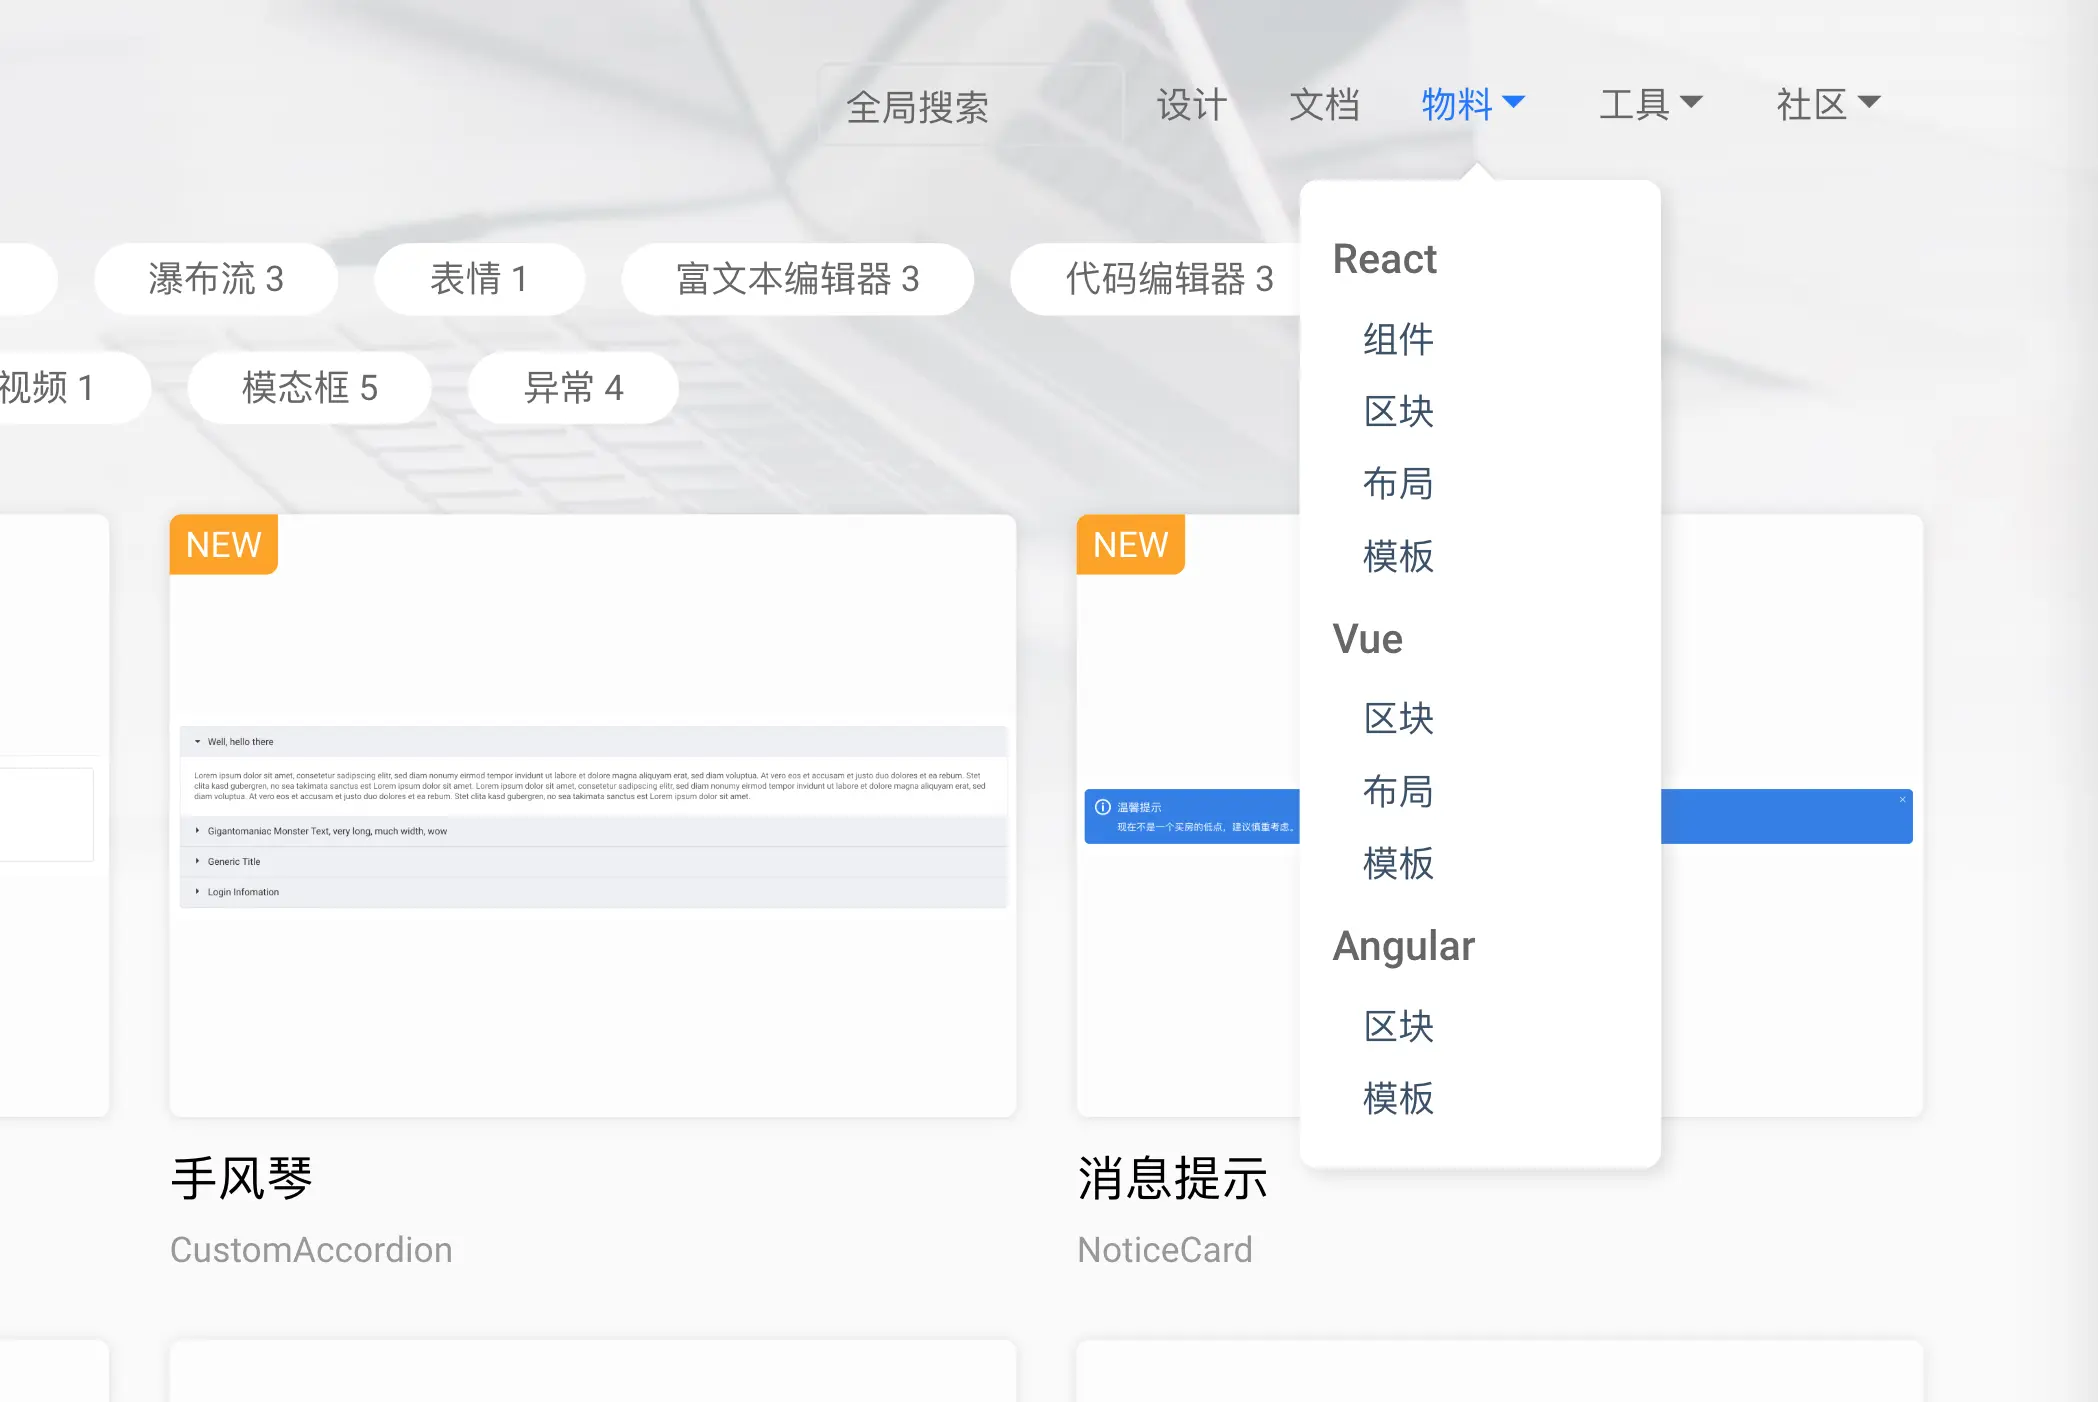Viewport: 2098px width, 1402px height.
Task: Open the 文档 navigation link
Action: pyautogui.click(x=1323, y=104)
